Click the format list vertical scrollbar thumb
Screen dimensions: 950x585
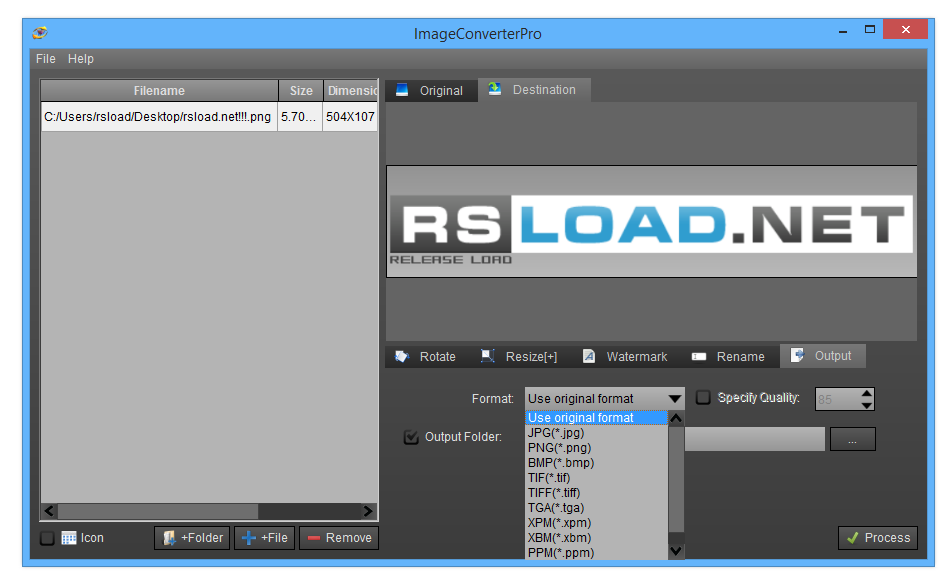coord(676,479)
